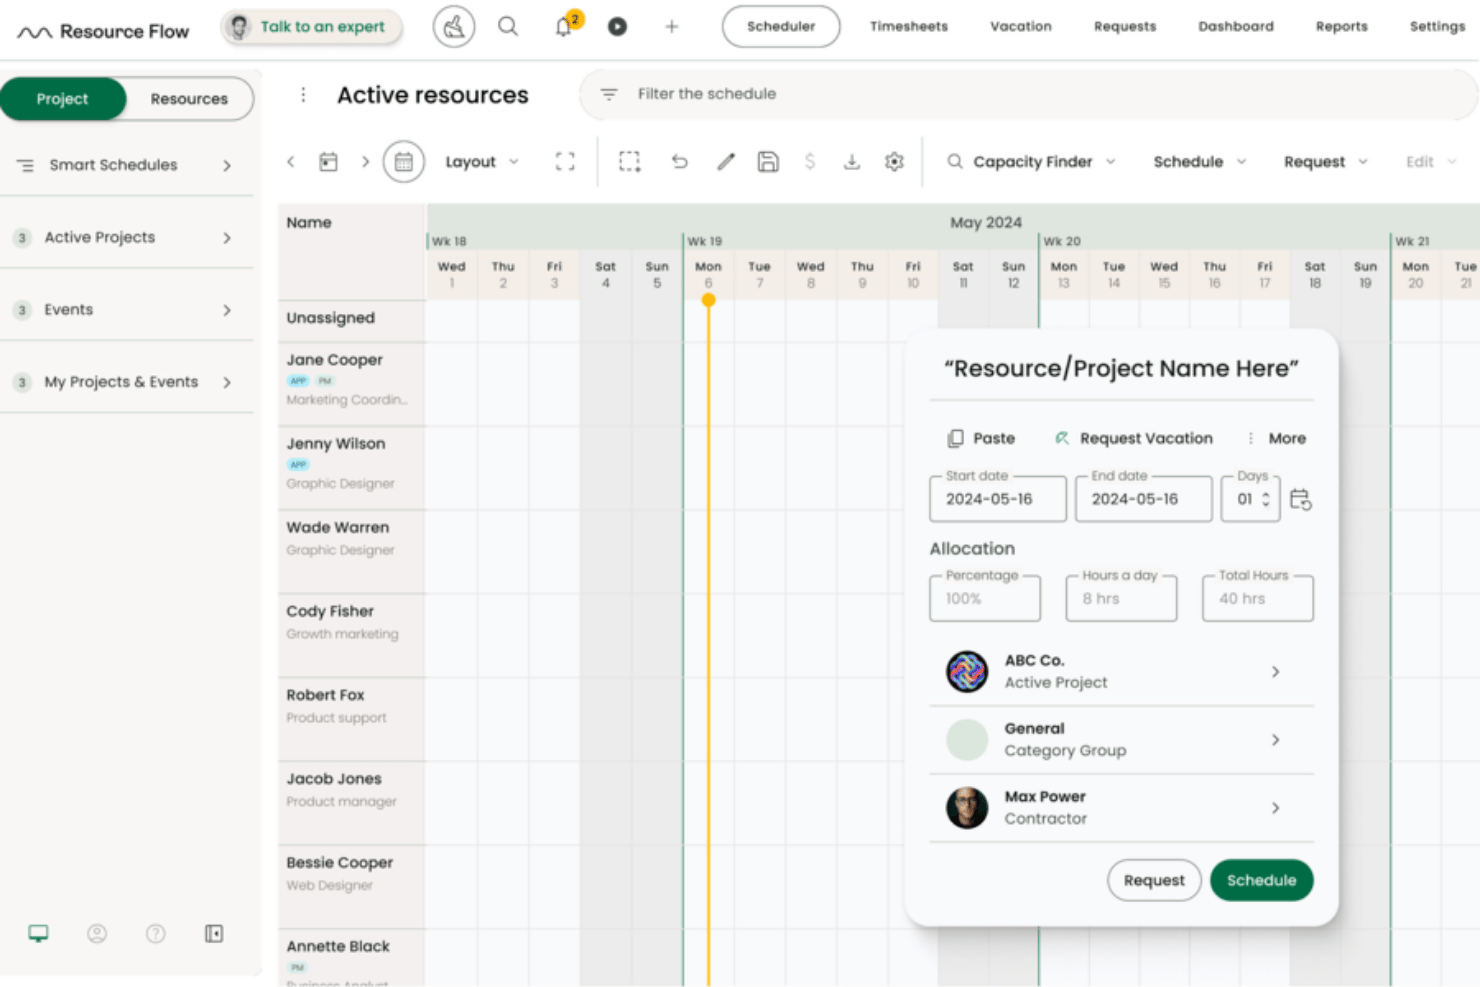Click the End date field
This screenshot has height=987, width=1480.
pos(1143,498)
